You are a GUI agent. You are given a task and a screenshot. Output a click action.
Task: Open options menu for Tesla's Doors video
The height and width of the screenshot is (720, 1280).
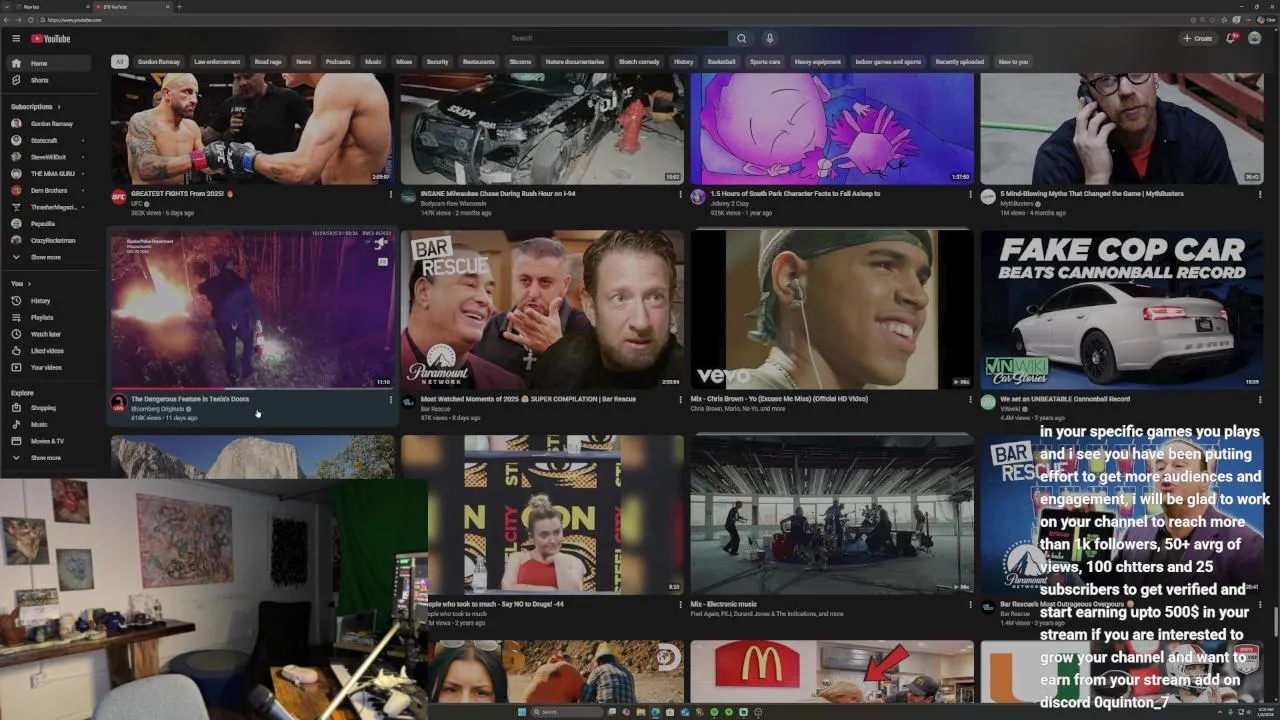[x=390, y=399]
